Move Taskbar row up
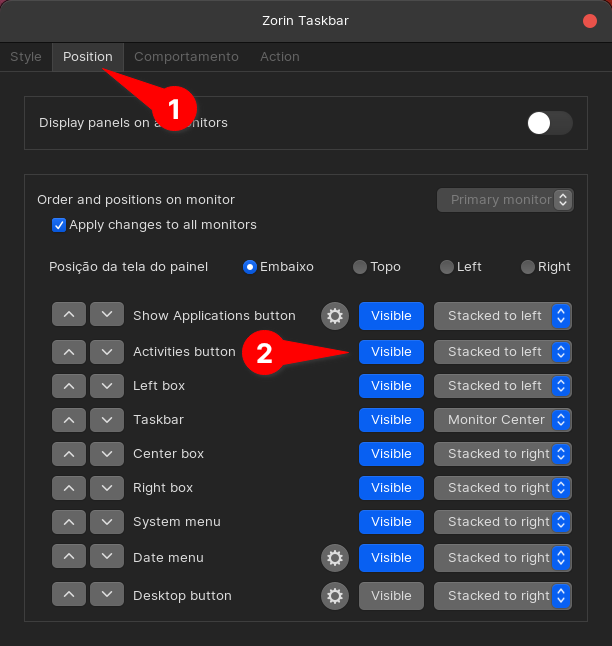 [69, 420]
